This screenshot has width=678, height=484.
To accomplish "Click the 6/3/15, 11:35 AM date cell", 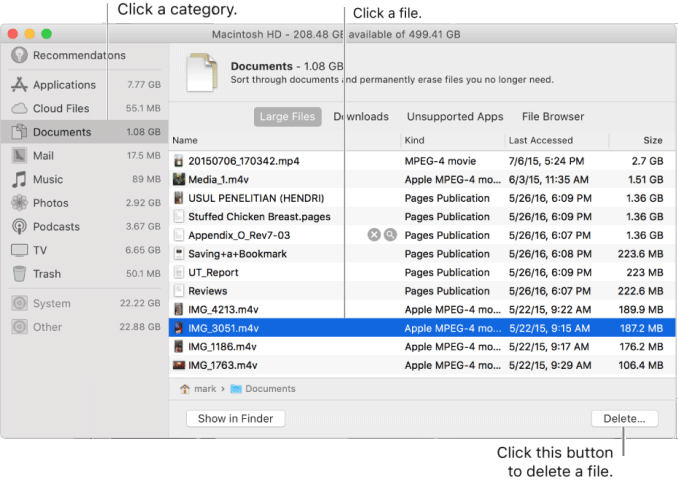I will tap(548, 179).
